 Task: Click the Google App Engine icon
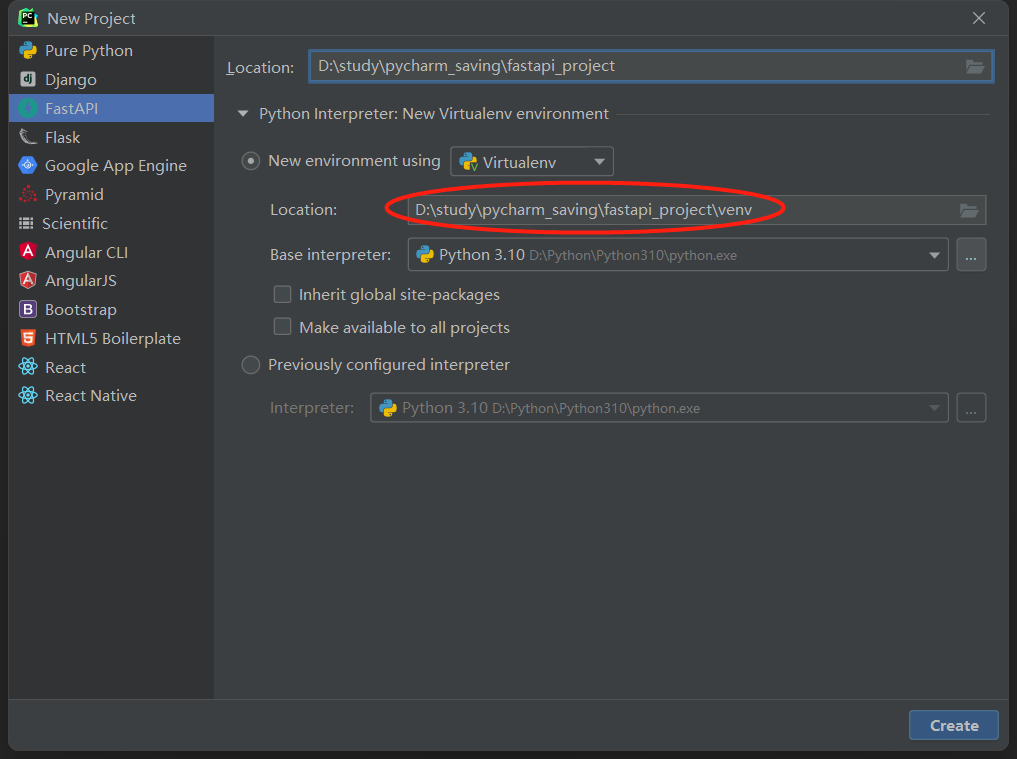tap(28, 165)
